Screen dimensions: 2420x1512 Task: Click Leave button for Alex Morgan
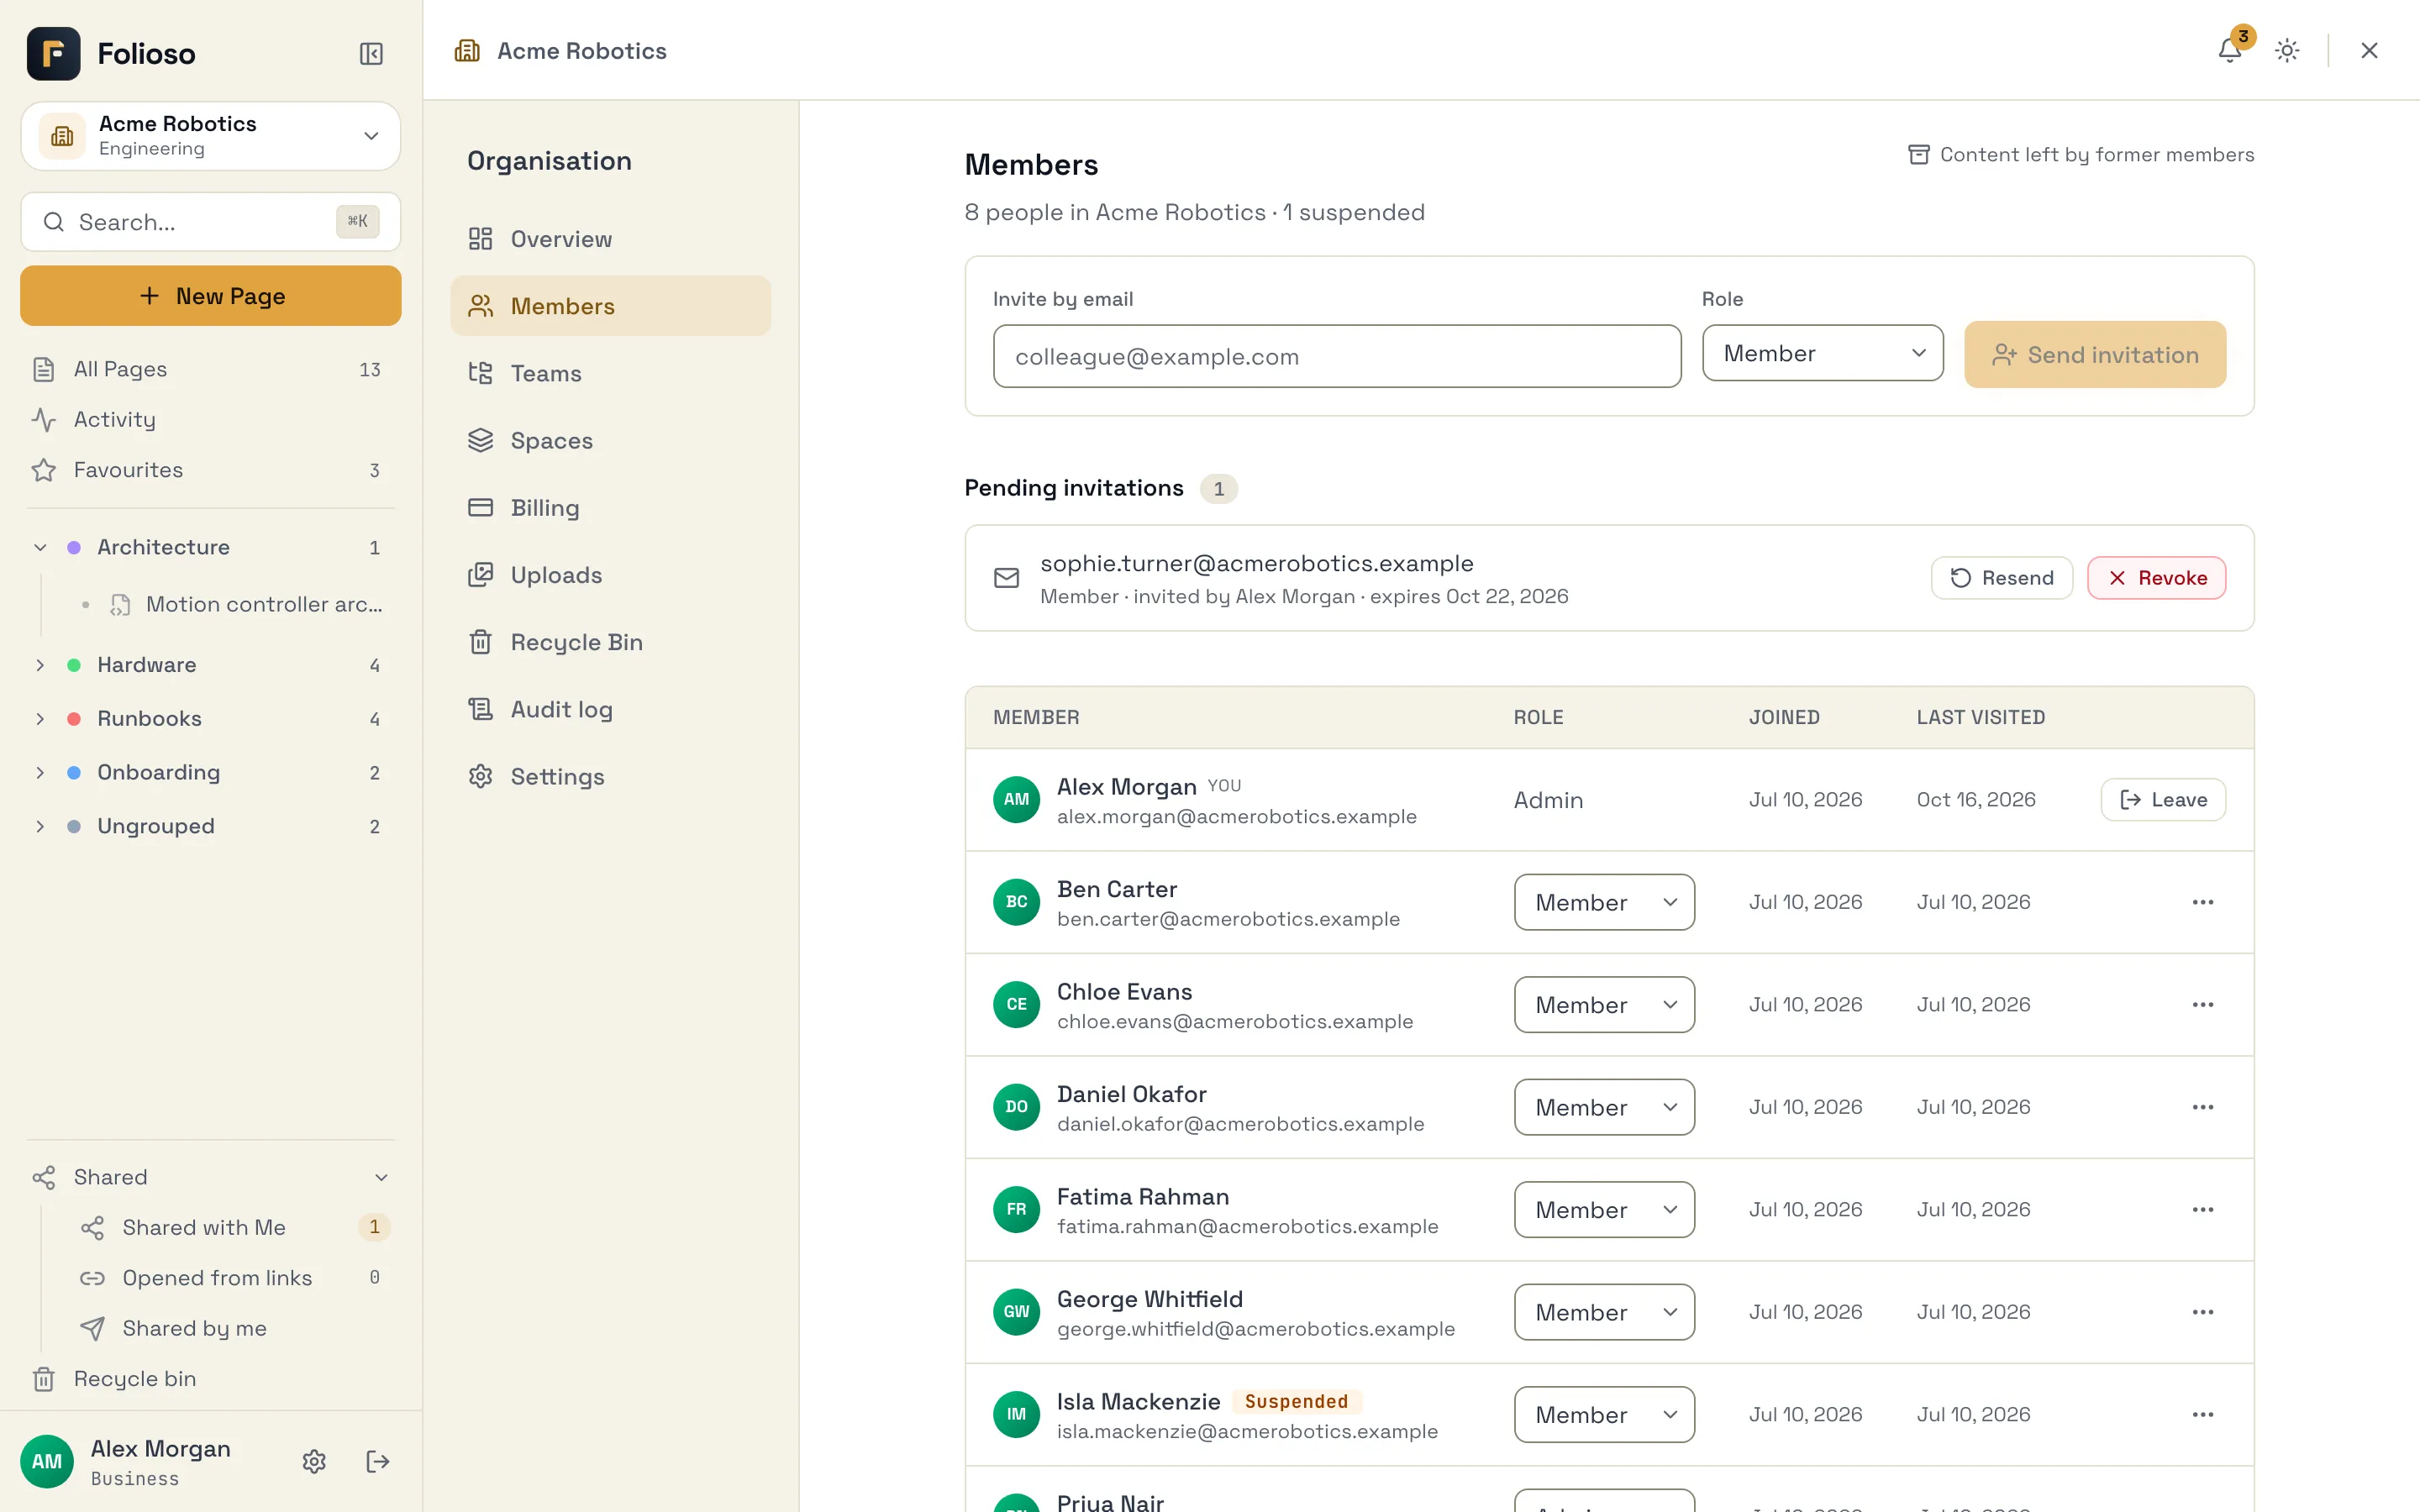2162,799
